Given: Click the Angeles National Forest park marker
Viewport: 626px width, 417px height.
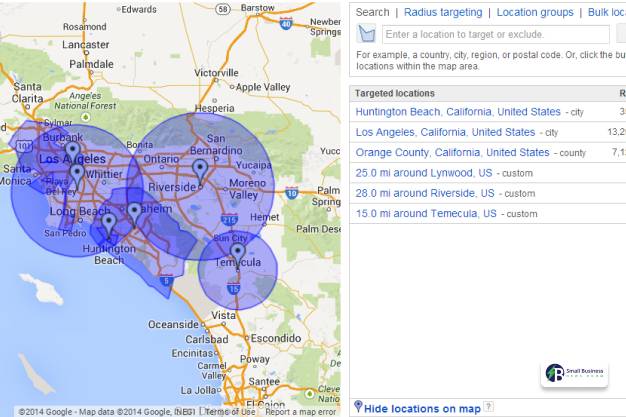Looking at the screenshot, I should pos(85,117).
